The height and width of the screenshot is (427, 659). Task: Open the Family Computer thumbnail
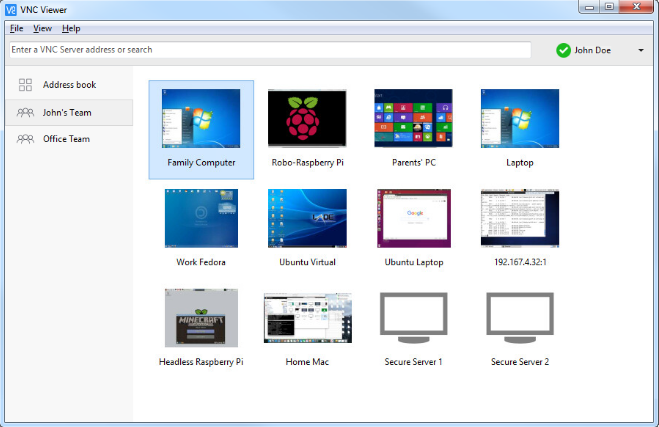pyautogui.click(x=201, y=118)
